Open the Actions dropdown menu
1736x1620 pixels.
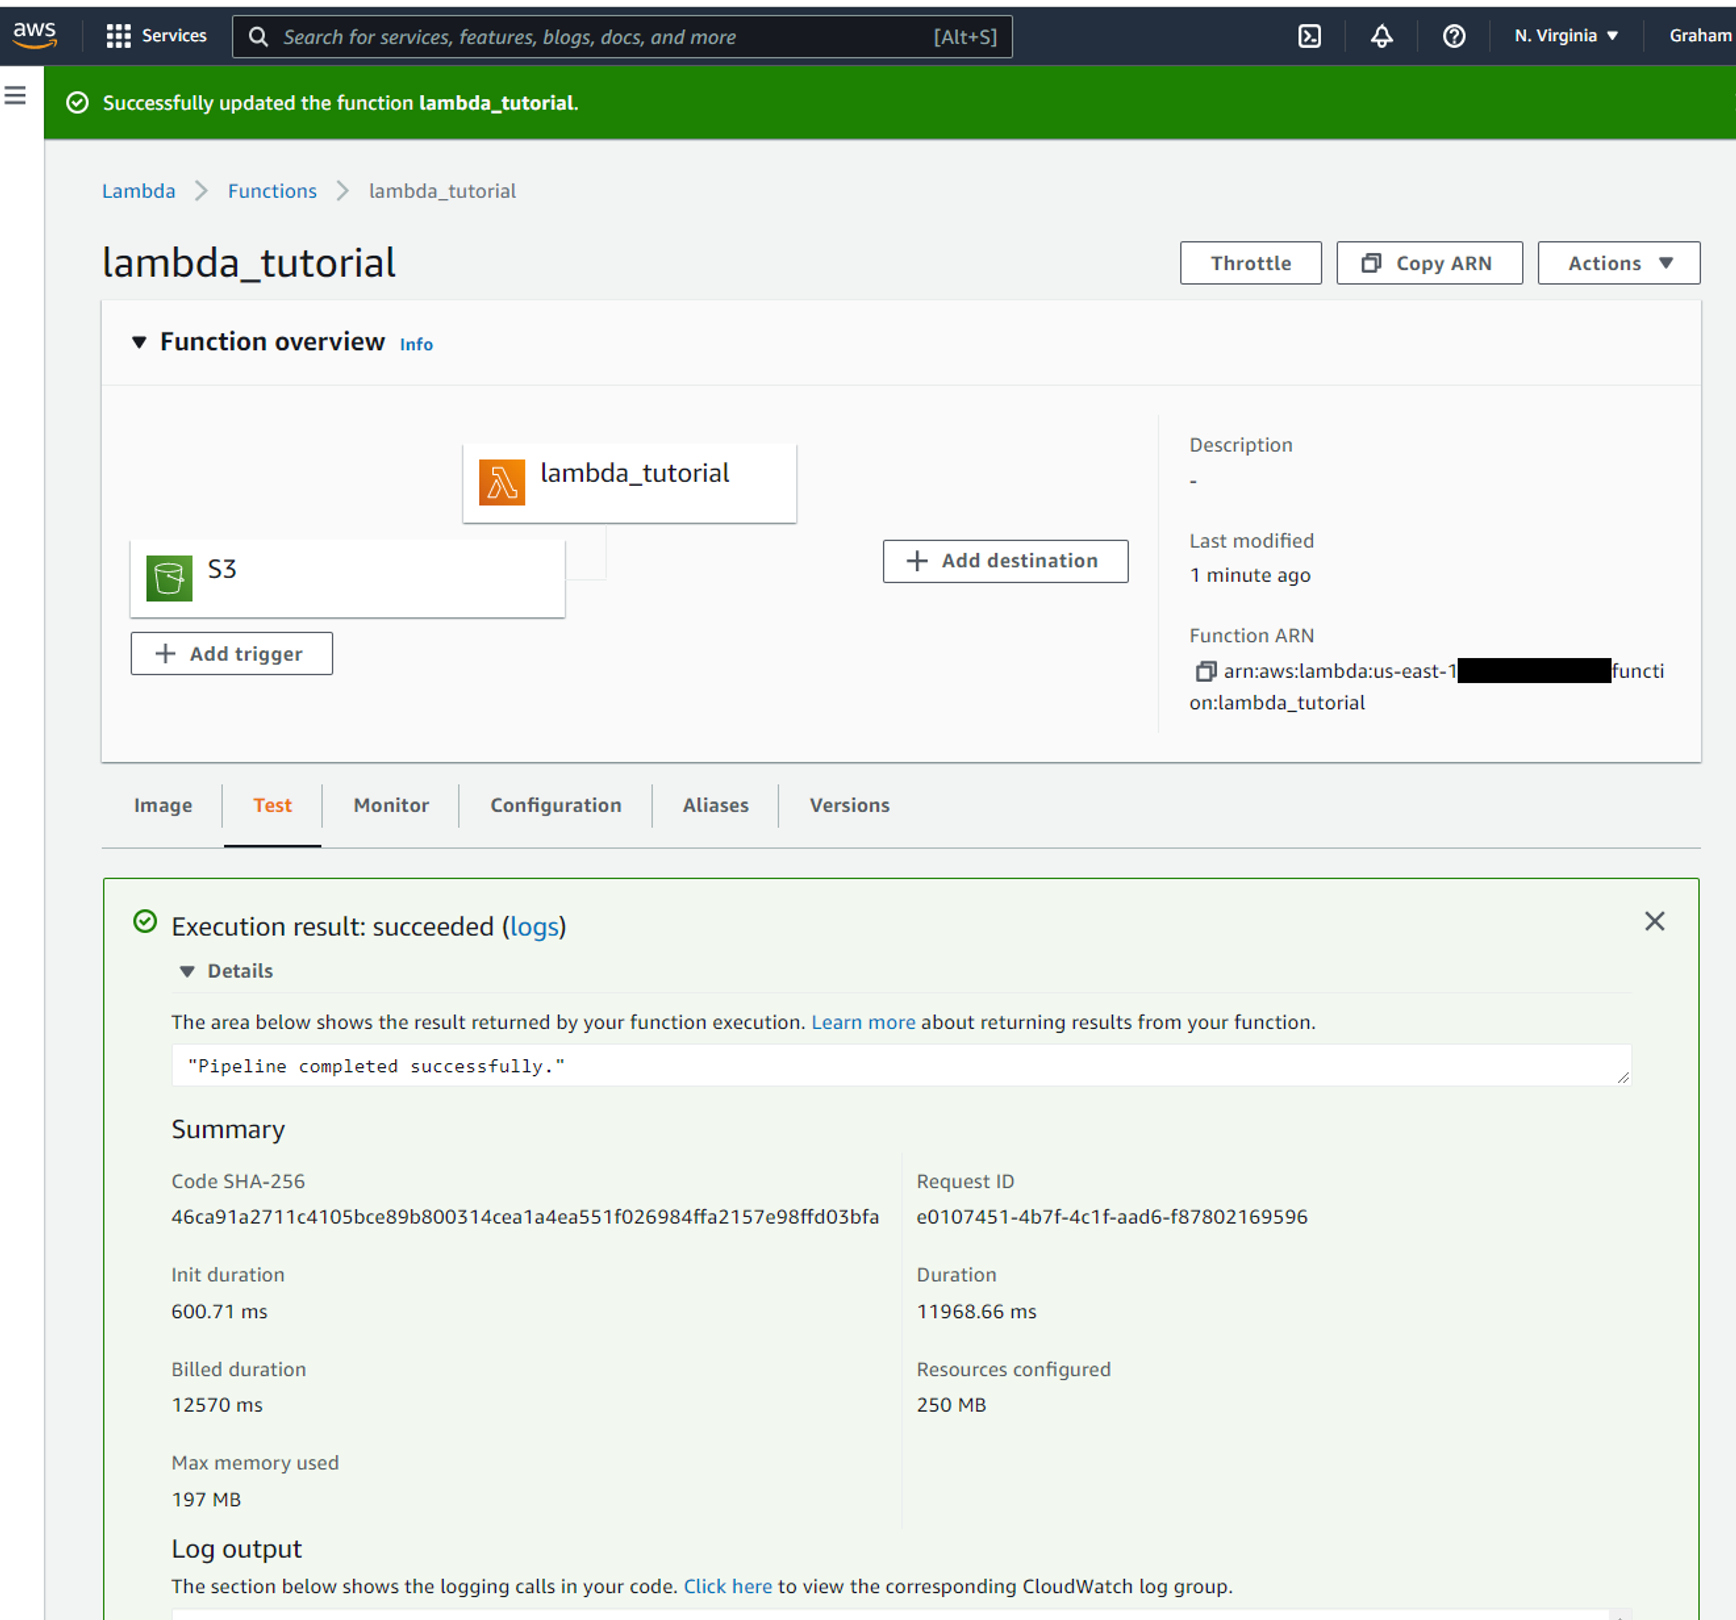click(x=1618, y=263)
